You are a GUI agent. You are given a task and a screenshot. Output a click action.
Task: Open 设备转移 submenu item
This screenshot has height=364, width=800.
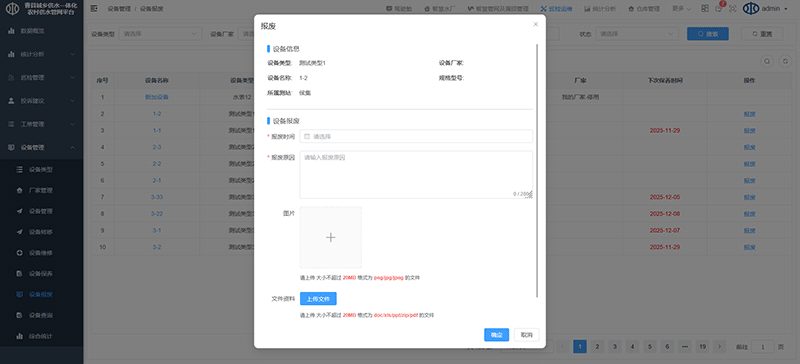pyautogui.click(x=41, y=232)
